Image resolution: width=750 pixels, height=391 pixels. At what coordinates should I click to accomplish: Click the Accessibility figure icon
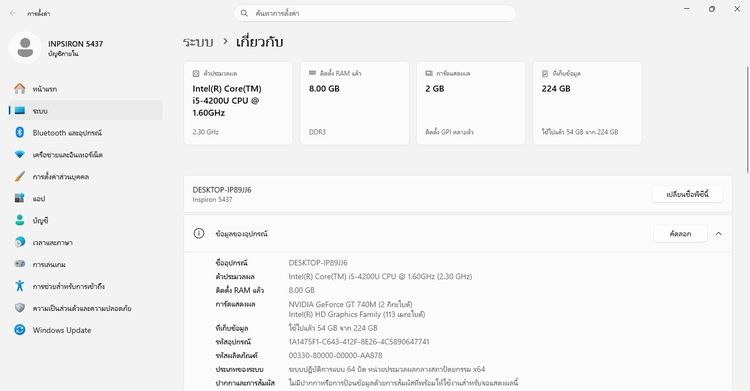(20, 286)
